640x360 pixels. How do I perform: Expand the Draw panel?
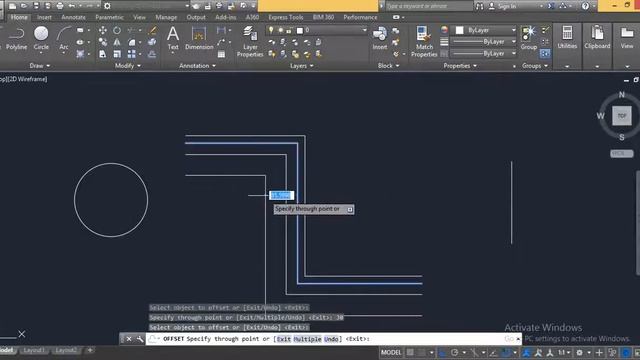pyautogui.click(x=40, y=66)
